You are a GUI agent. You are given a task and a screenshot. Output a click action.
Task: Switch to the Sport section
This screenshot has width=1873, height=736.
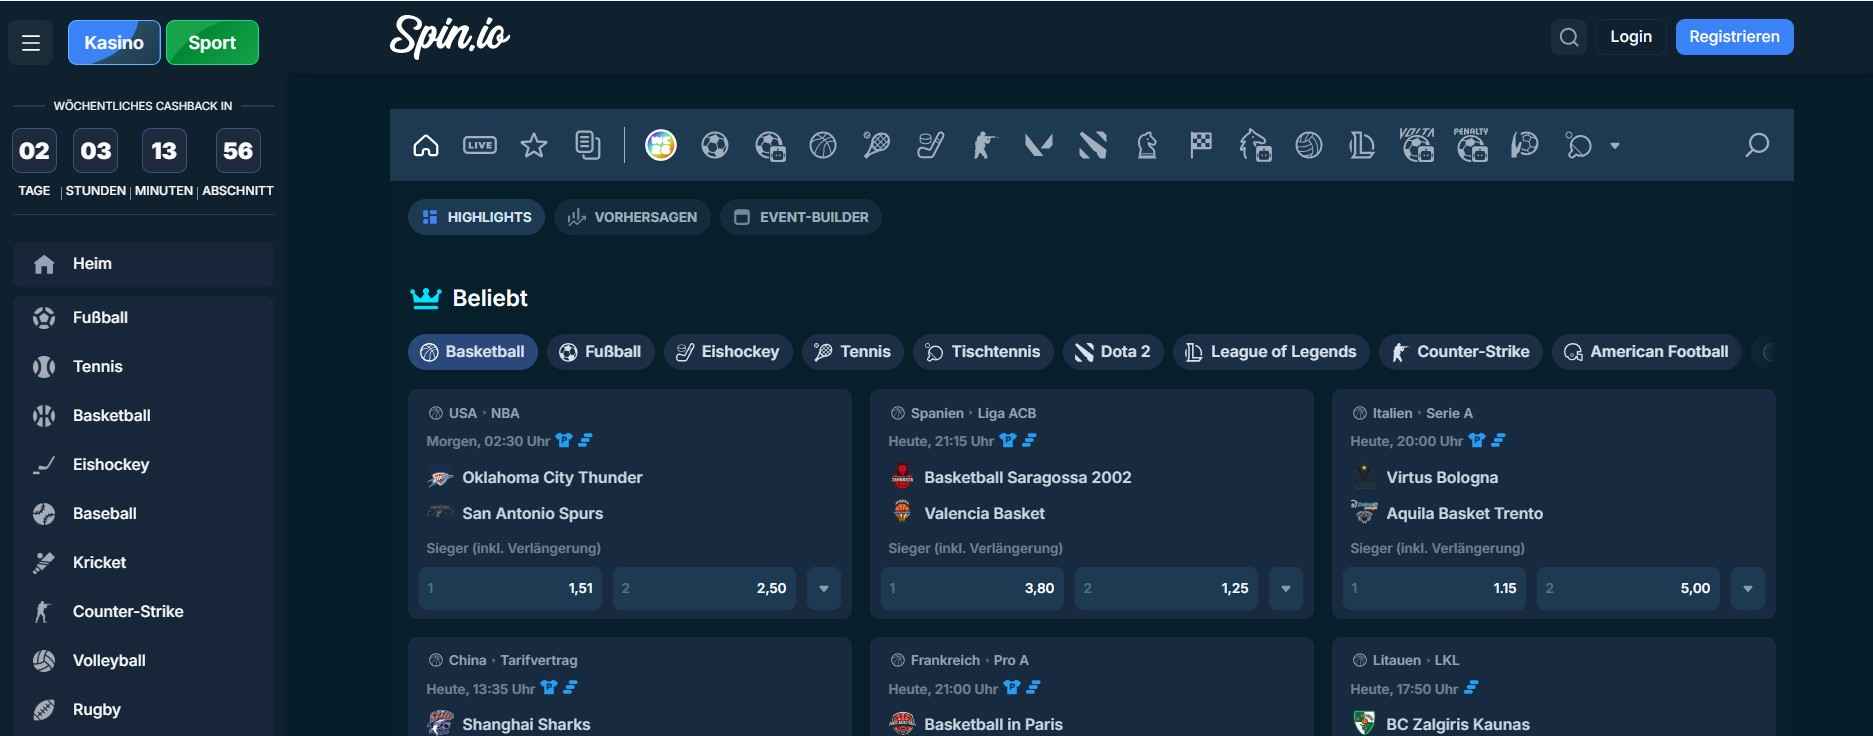point(212,43)
